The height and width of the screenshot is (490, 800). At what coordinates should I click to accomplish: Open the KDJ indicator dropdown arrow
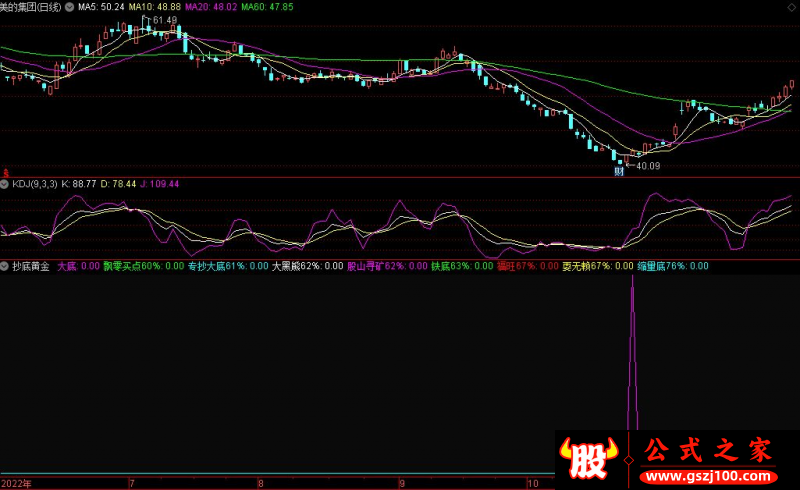[6, 184]
